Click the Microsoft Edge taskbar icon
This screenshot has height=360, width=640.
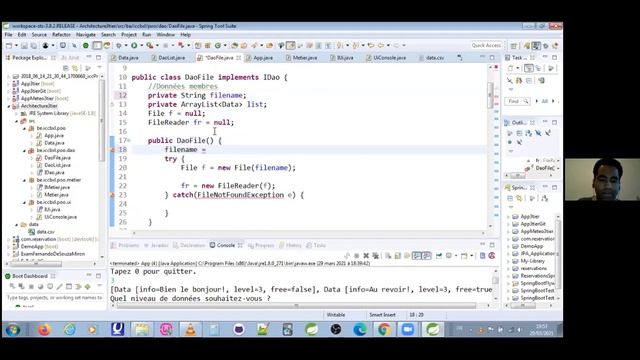[360, 329]
